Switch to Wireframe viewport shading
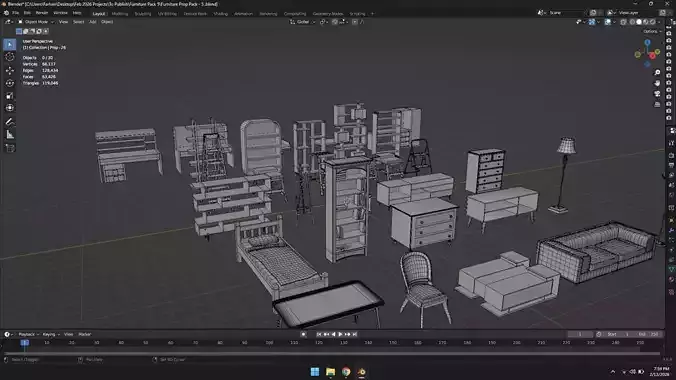The image size is (676, 380). [632, 22]
